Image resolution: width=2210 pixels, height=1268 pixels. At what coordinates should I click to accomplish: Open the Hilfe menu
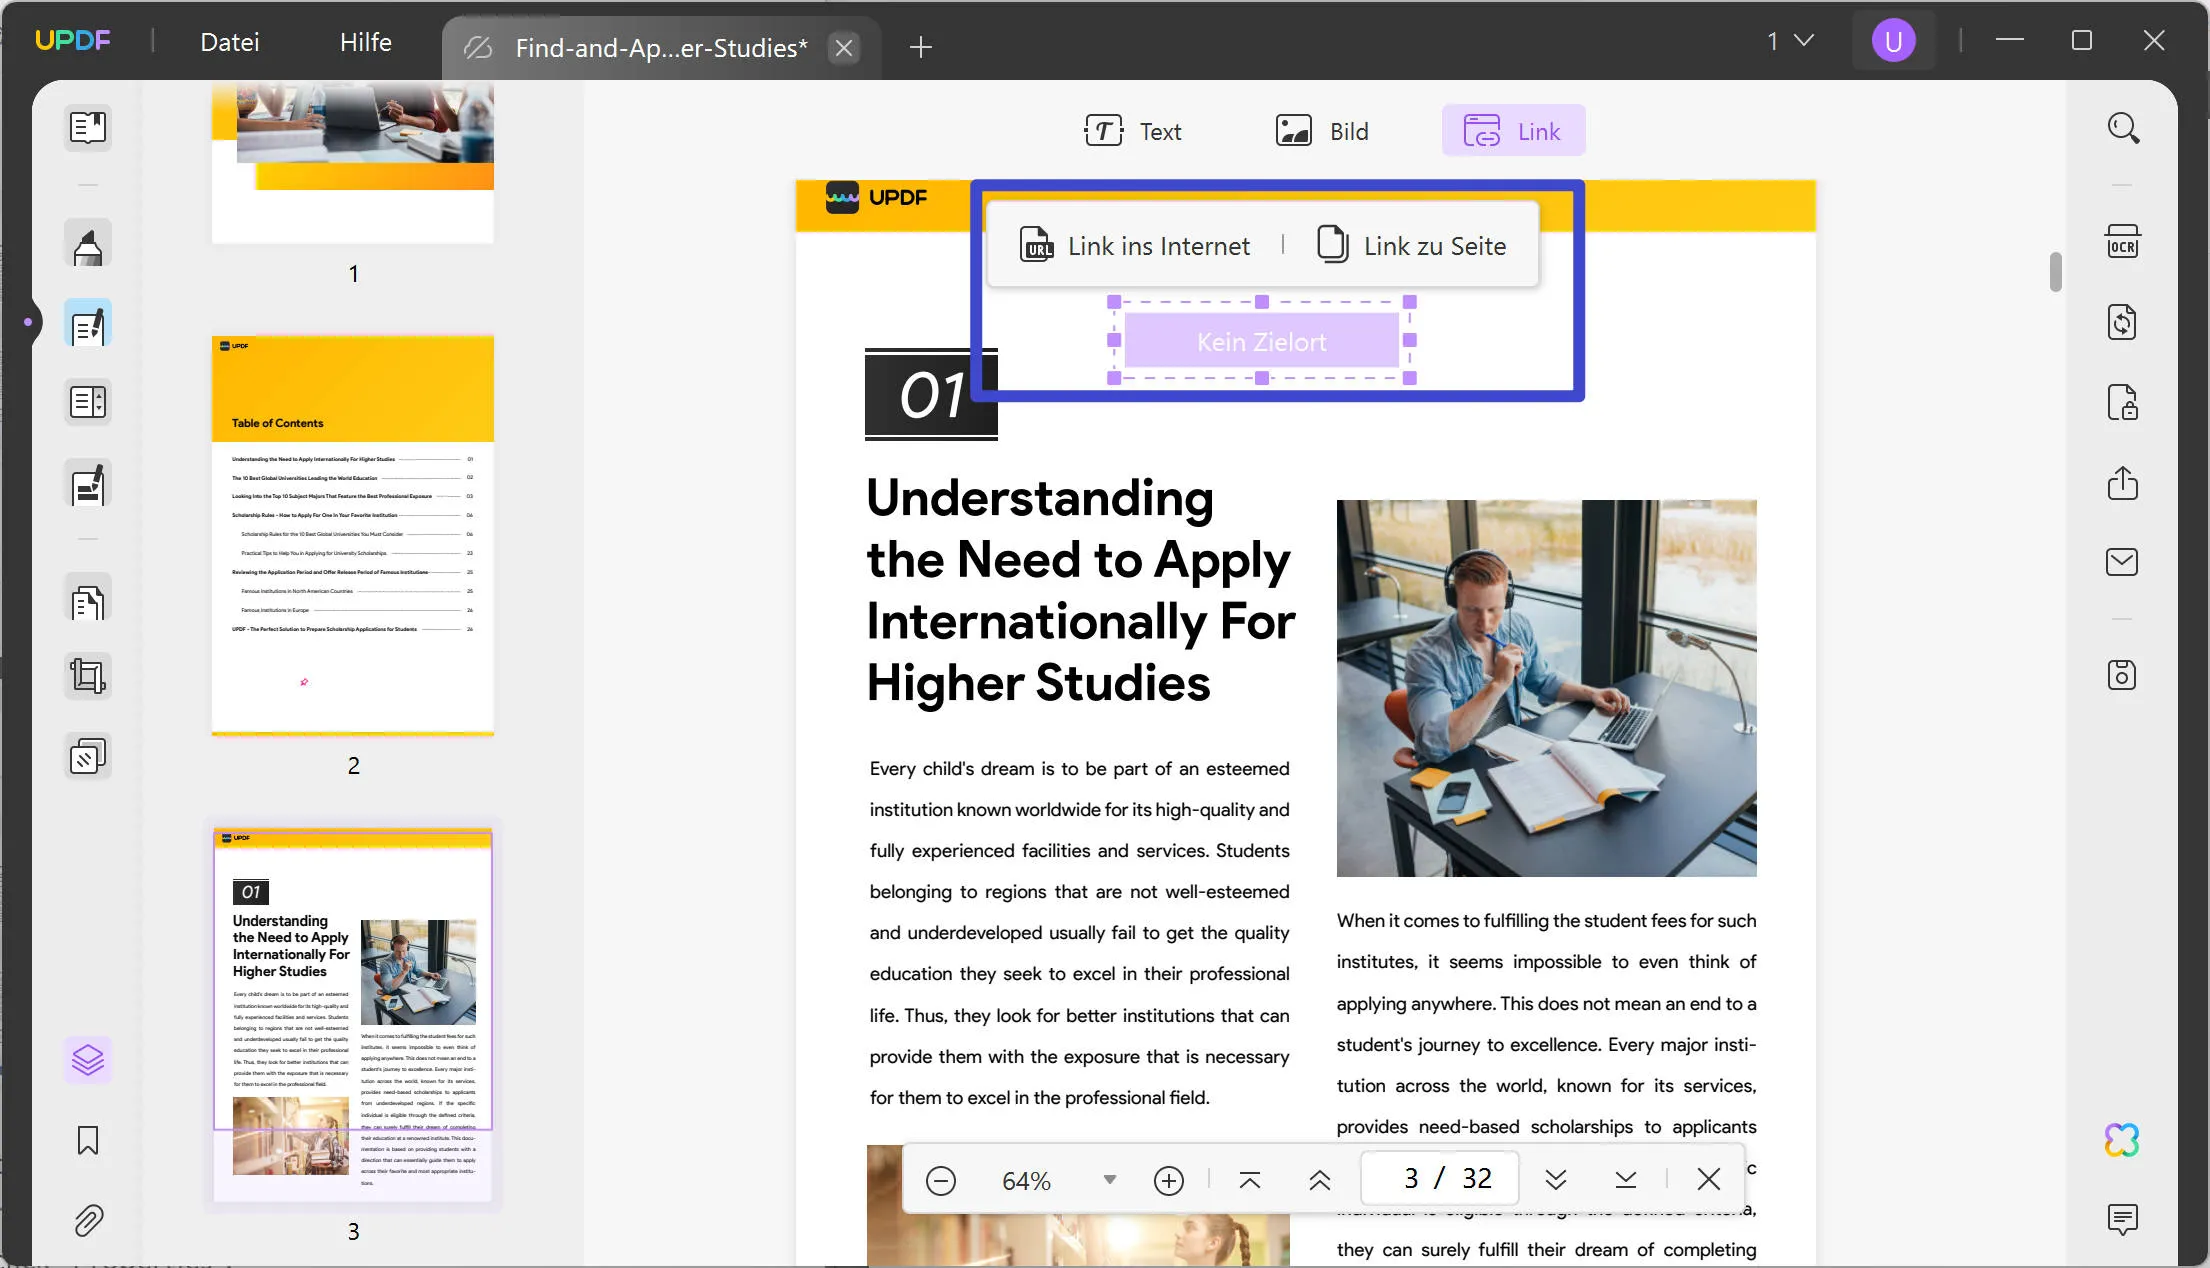[x=366, y=42]
